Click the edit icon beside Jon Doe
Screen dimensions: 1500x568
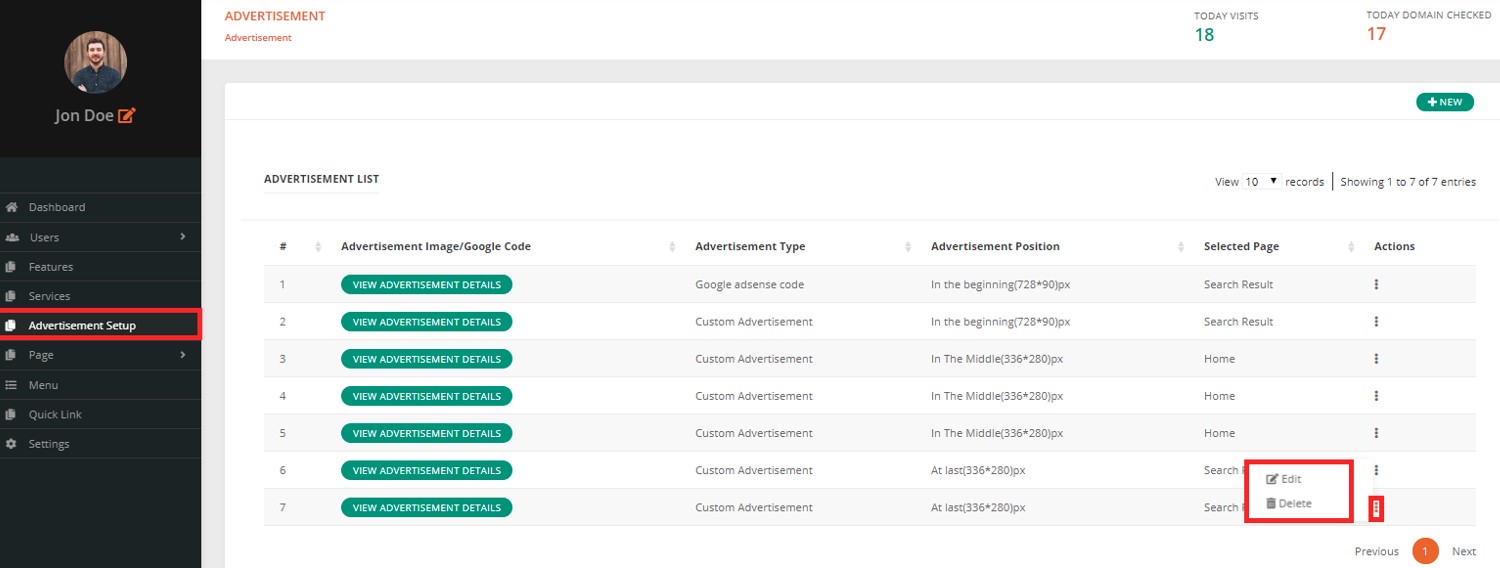point(126,116)
